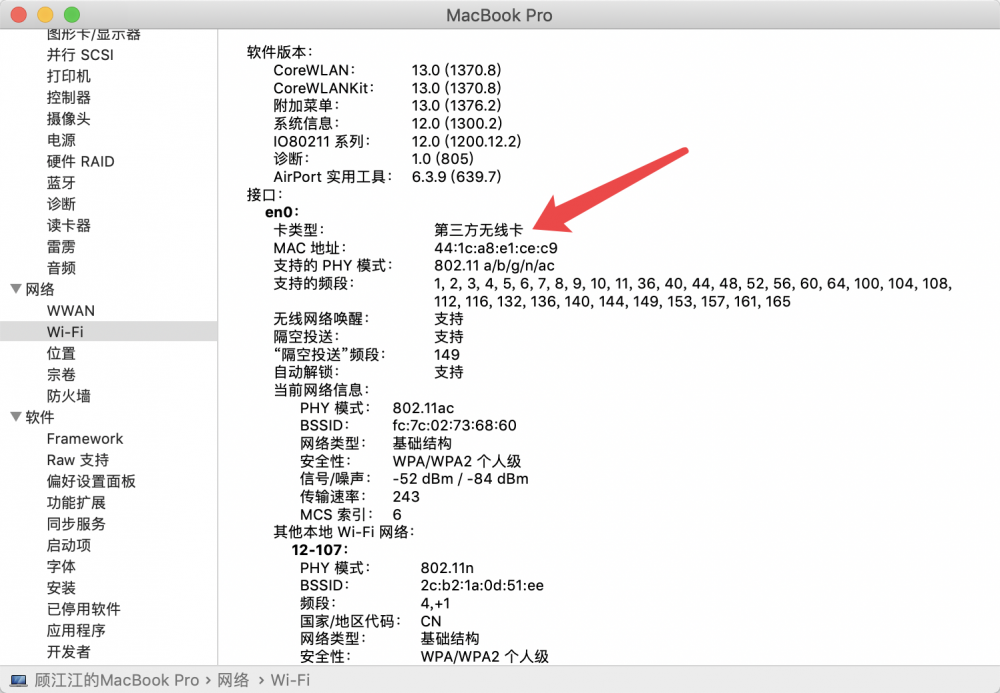Click the IO80211 系列 version 12.0 (1200.12.2)
The image size is (1000, 693).
(466, 141)
